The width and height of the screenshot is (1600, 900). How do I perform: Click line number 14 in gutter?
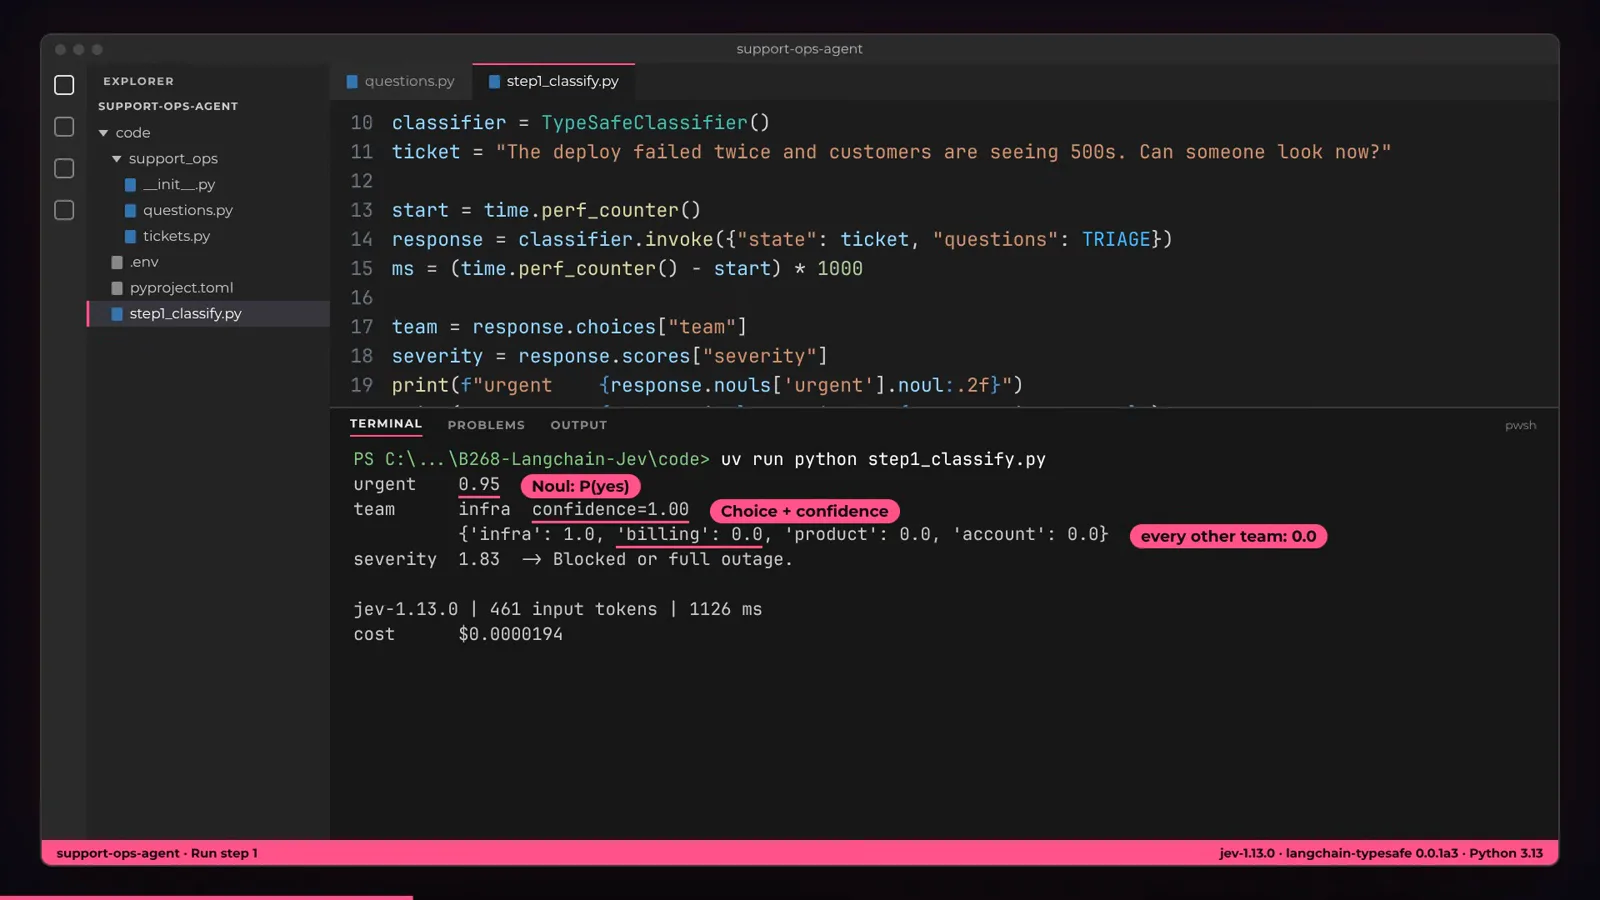(361, 240)
